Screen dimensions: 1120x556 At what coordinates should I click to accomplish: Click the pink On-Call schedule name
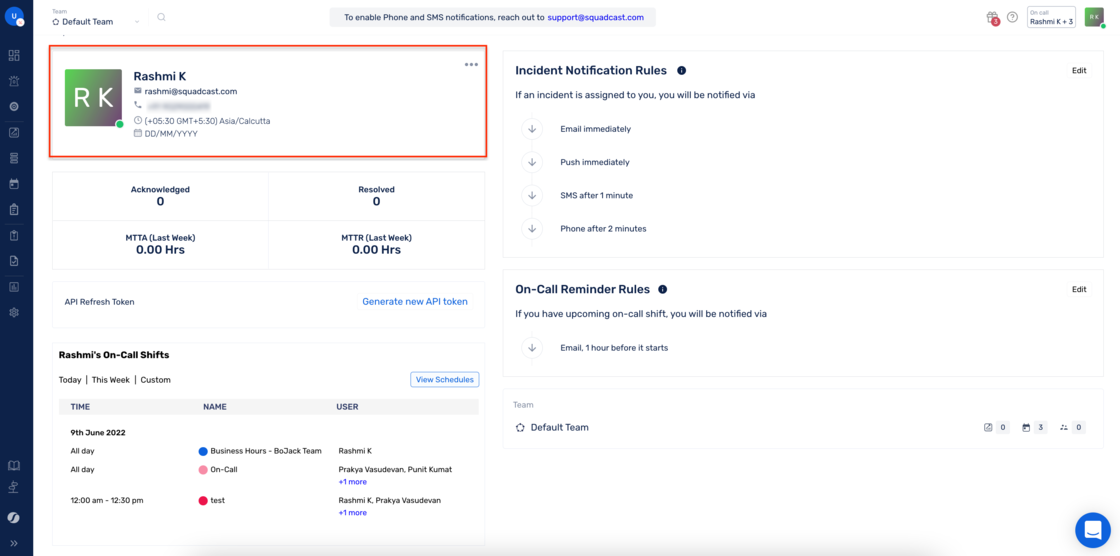[x=224, y=470]
